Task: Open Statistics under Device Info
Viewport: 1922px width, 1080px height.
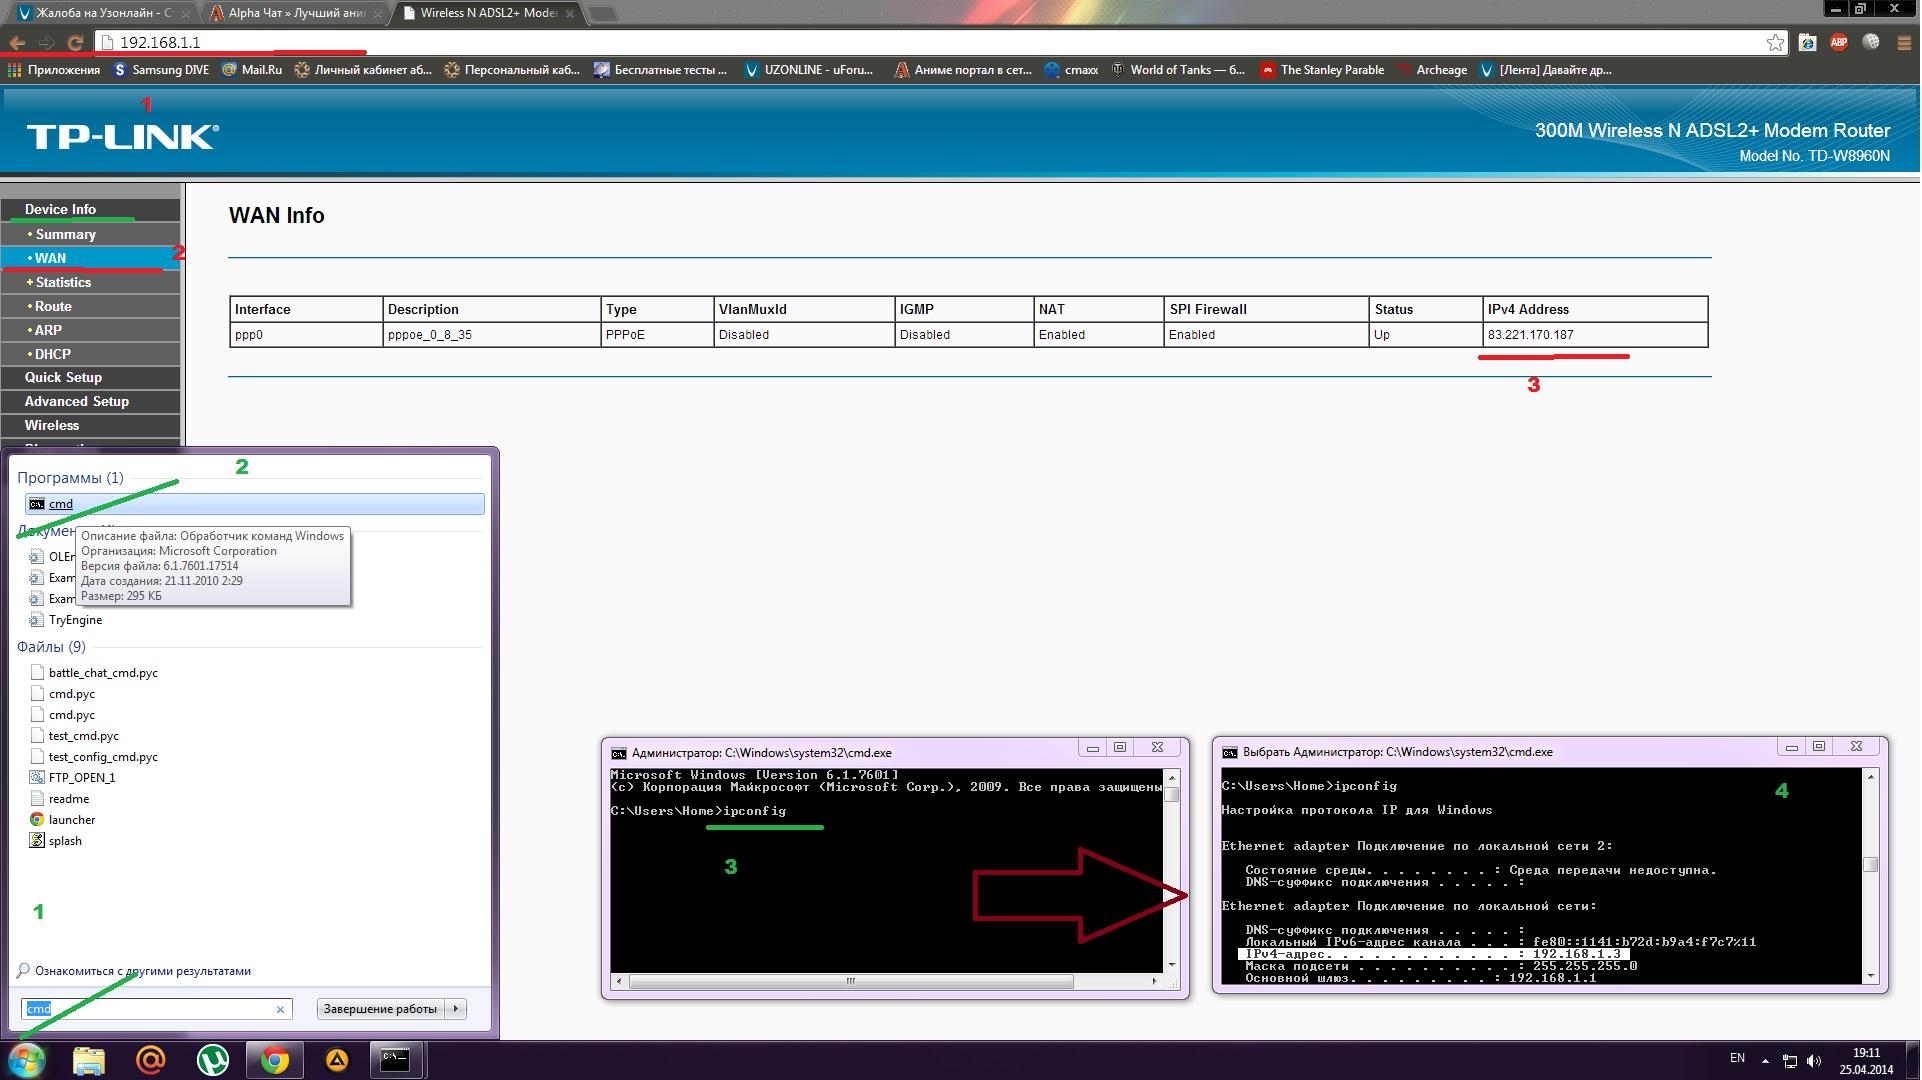Action: pyautogui.click(x=63, y=282)
